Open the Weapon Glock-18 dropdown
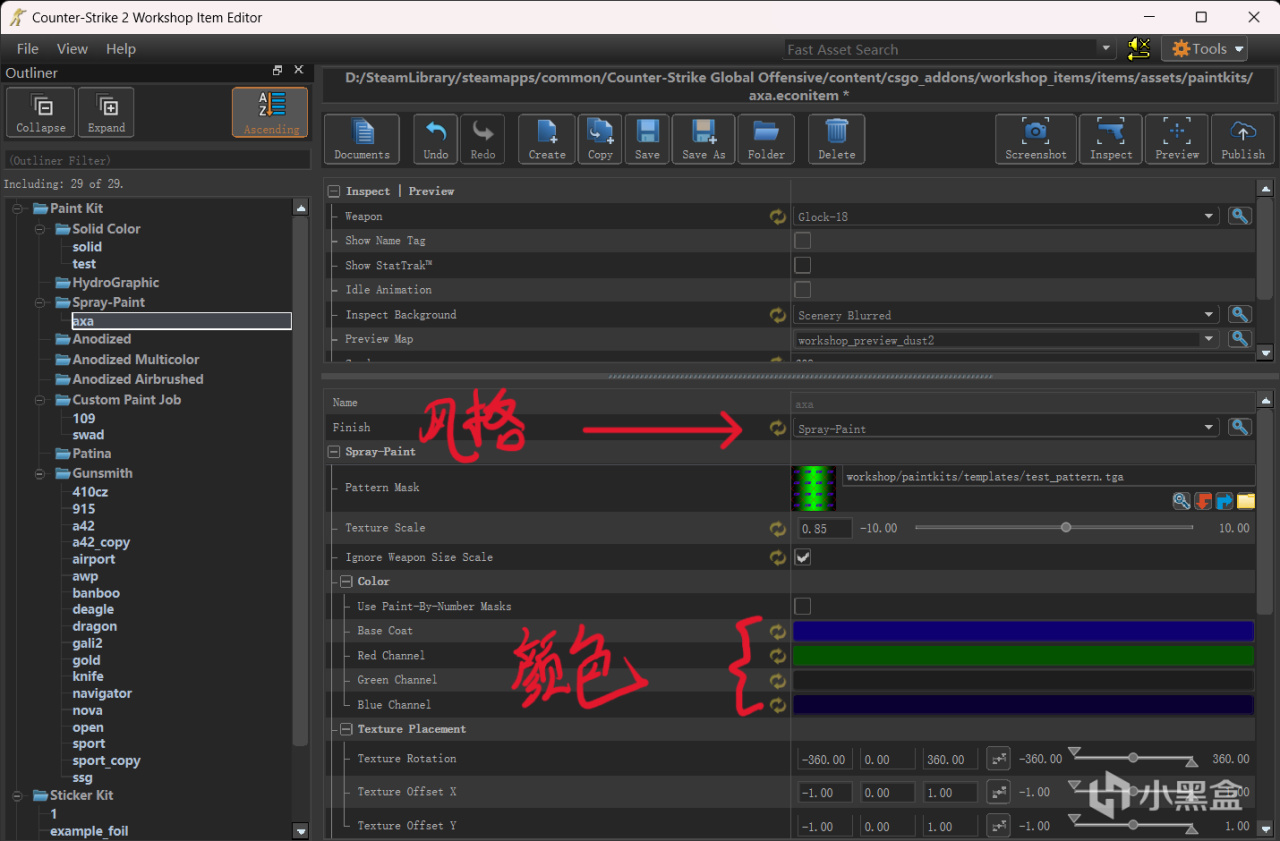The image size is (1280, 841). tap(1006, 216)
